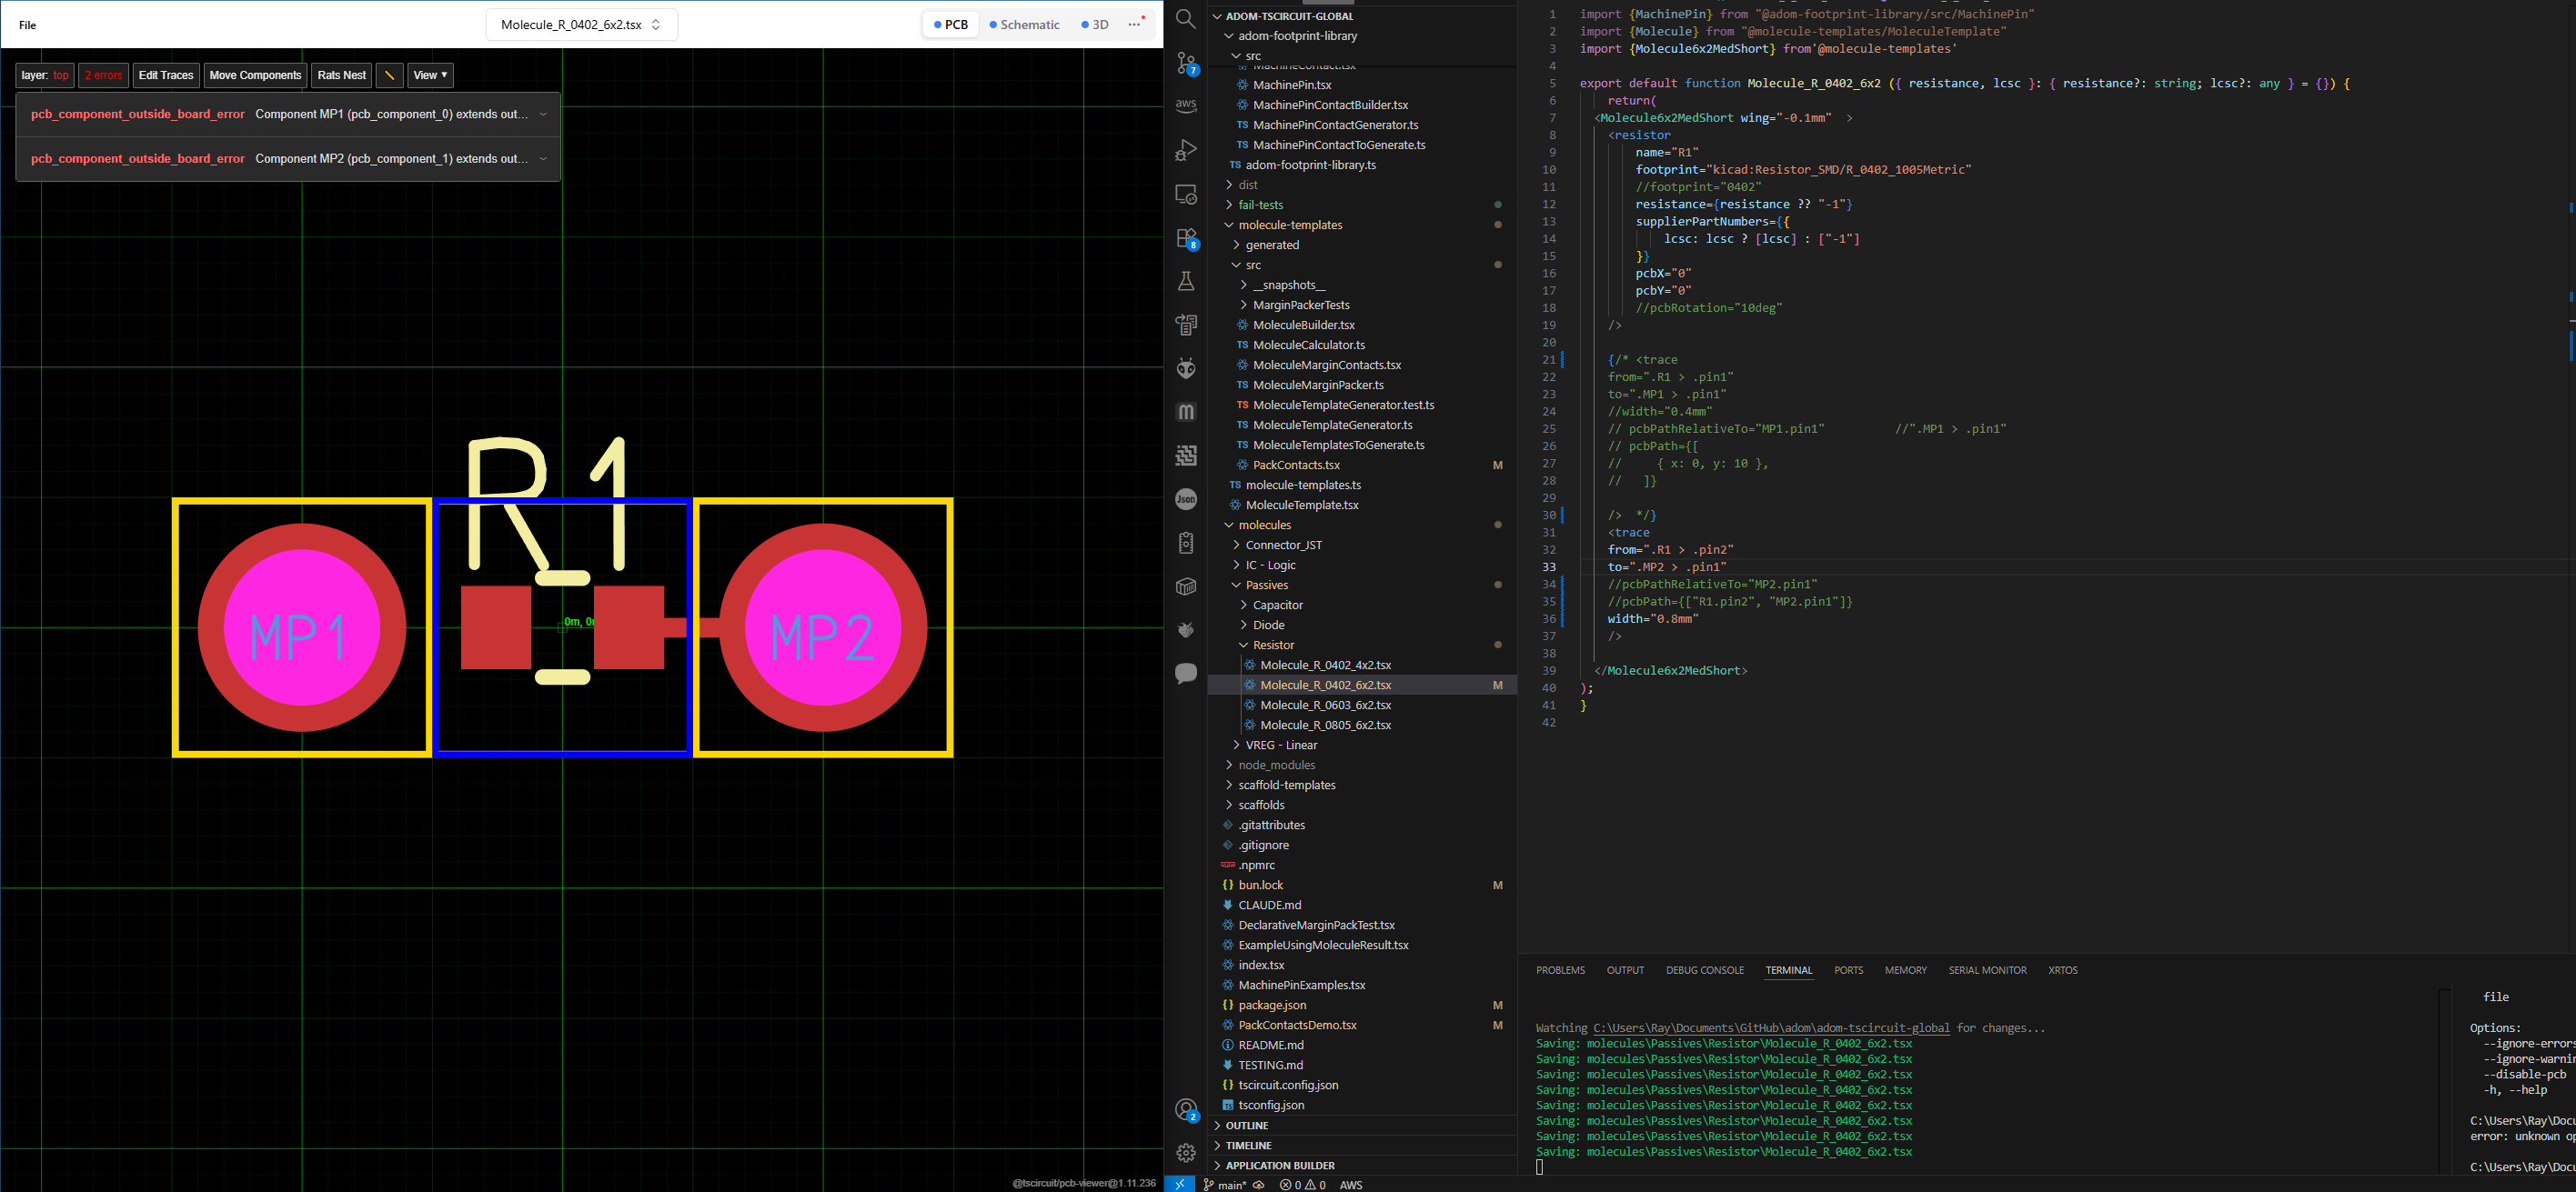Toggle Rats Nest display
2576x1192 pixels.
tap(341, 75)
